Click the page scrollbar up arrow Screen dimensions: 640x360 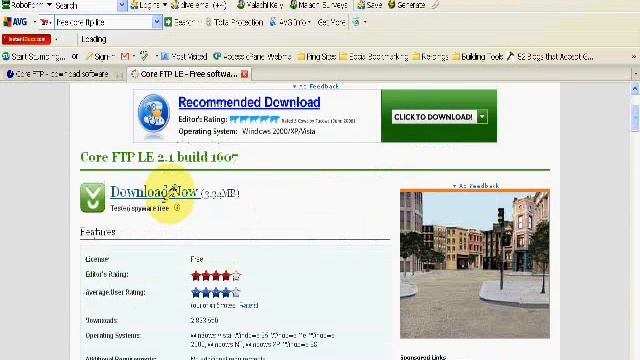tap(635, 89)
